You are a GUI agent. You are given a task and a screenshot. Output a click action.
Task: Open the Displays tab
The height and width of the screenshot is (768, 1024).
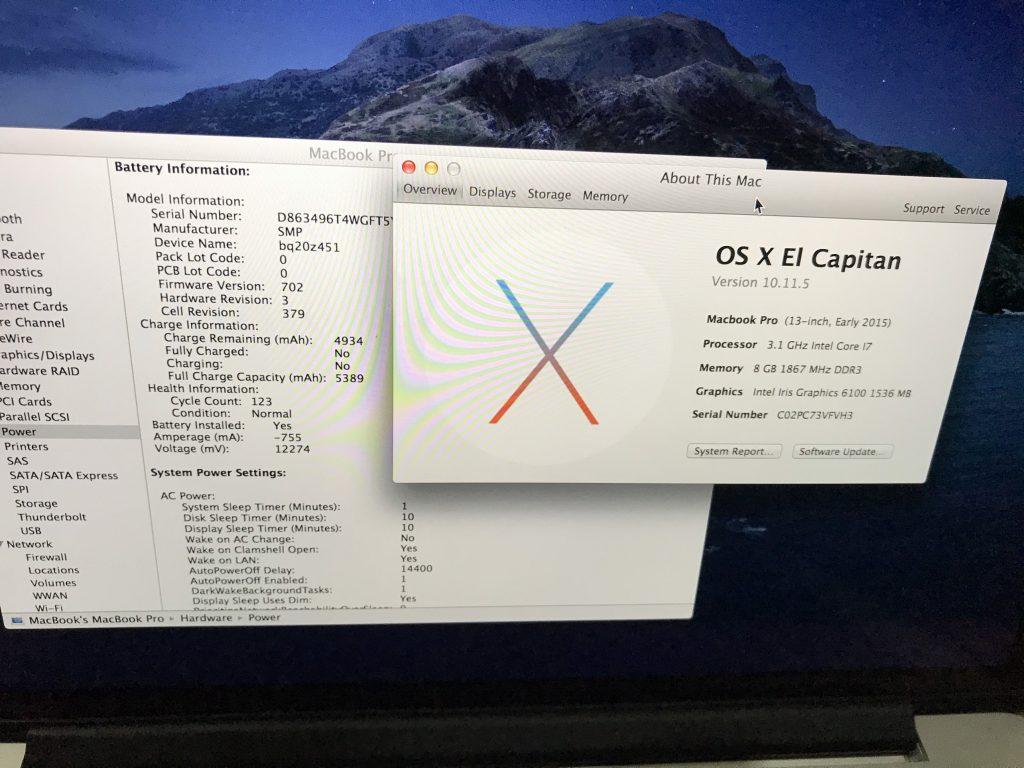pos(492,192)
